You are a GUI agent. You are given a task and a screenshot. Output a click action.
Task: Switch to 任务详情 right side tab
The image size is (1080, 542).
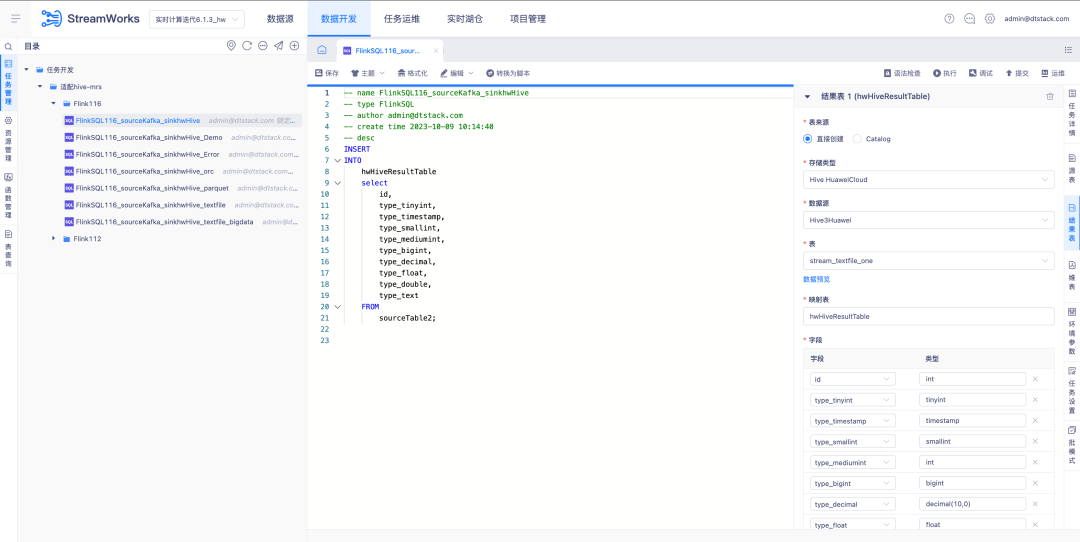click(x=1072, y=114)
